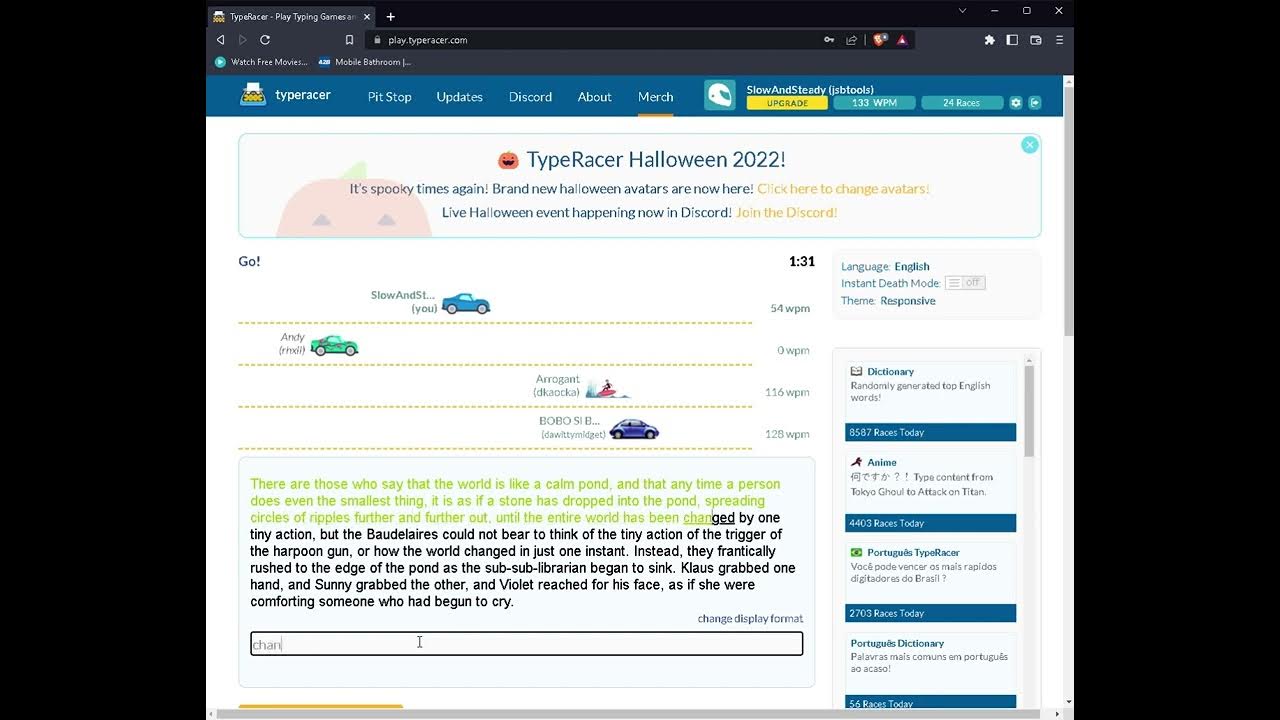Follow the Join the Discord! link

point(786,212)
